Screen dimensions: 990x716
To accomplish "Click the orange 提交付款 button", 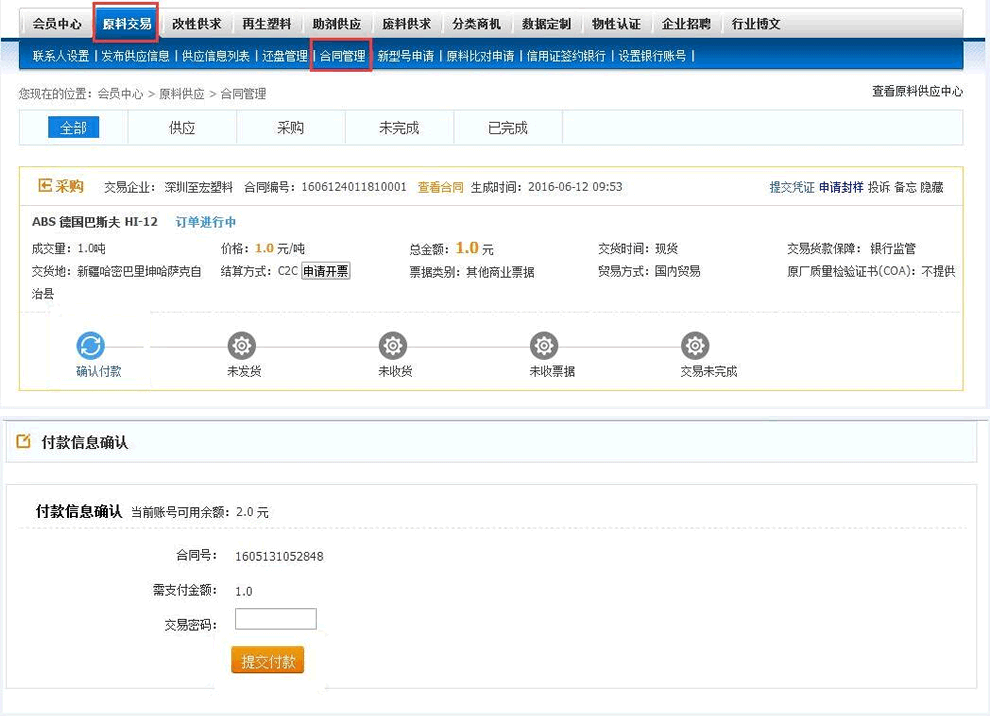I will point(268,660).
